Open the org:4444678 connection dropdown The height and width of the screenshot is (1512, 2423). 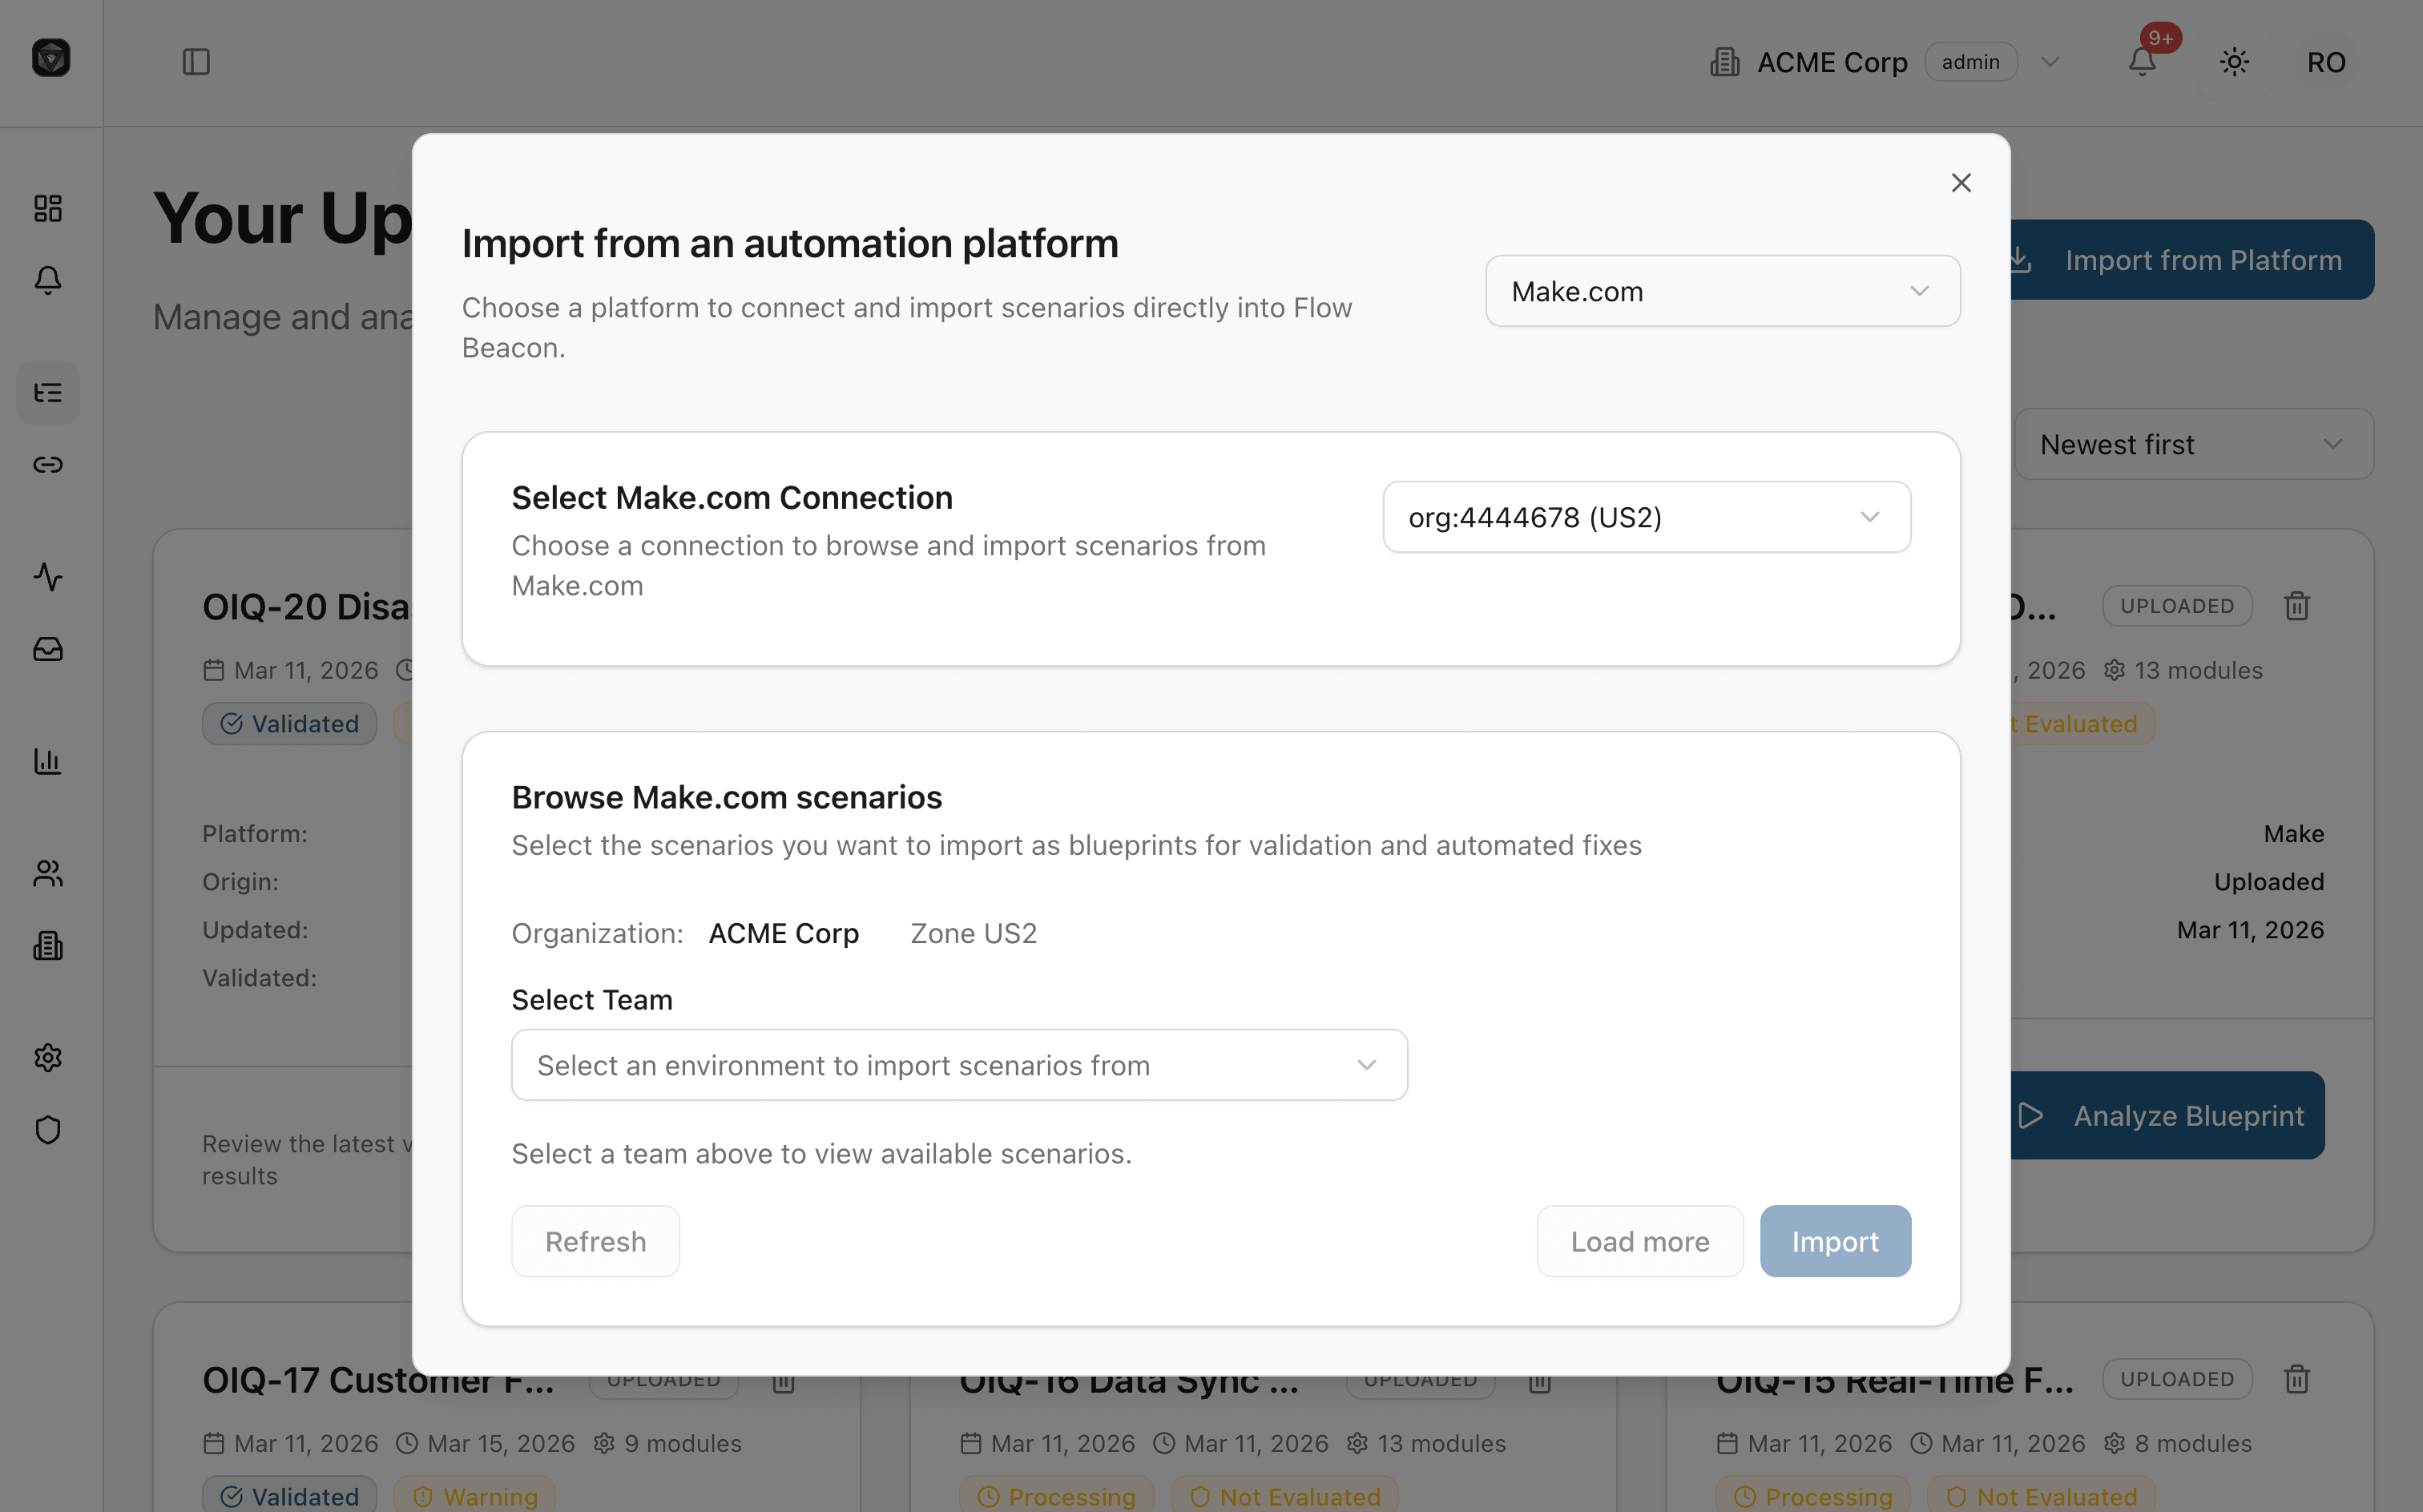[x=1646, y=517]
